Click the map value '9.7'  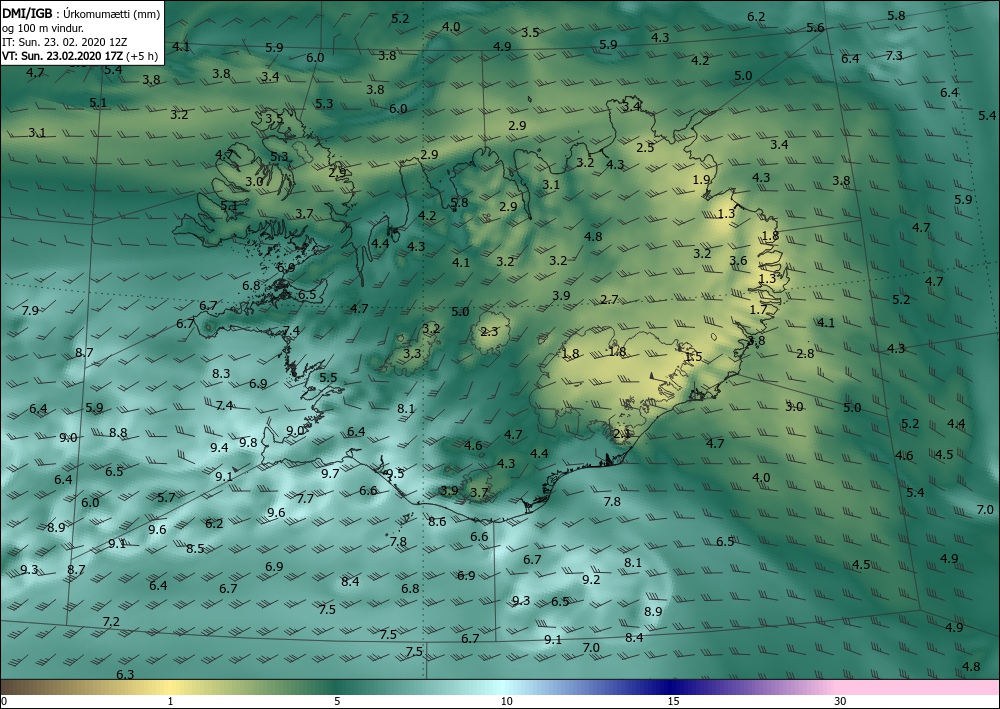point(330,473)
